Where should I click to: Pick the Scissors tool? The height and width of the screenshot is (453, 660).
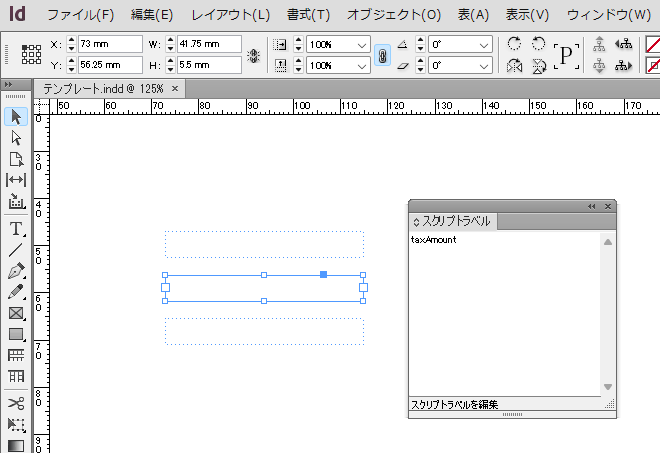click(16, 402)
